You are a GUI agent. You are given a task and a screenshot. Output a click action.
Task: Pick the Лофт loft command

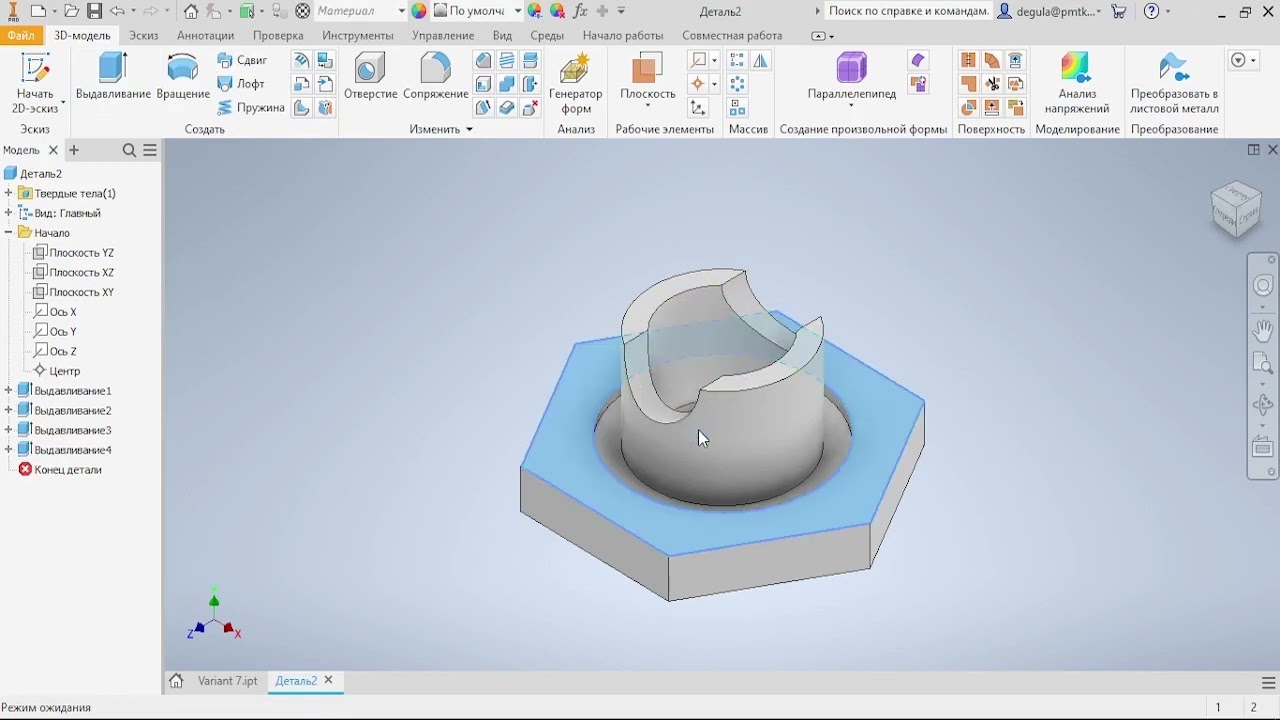click(241, 84)
